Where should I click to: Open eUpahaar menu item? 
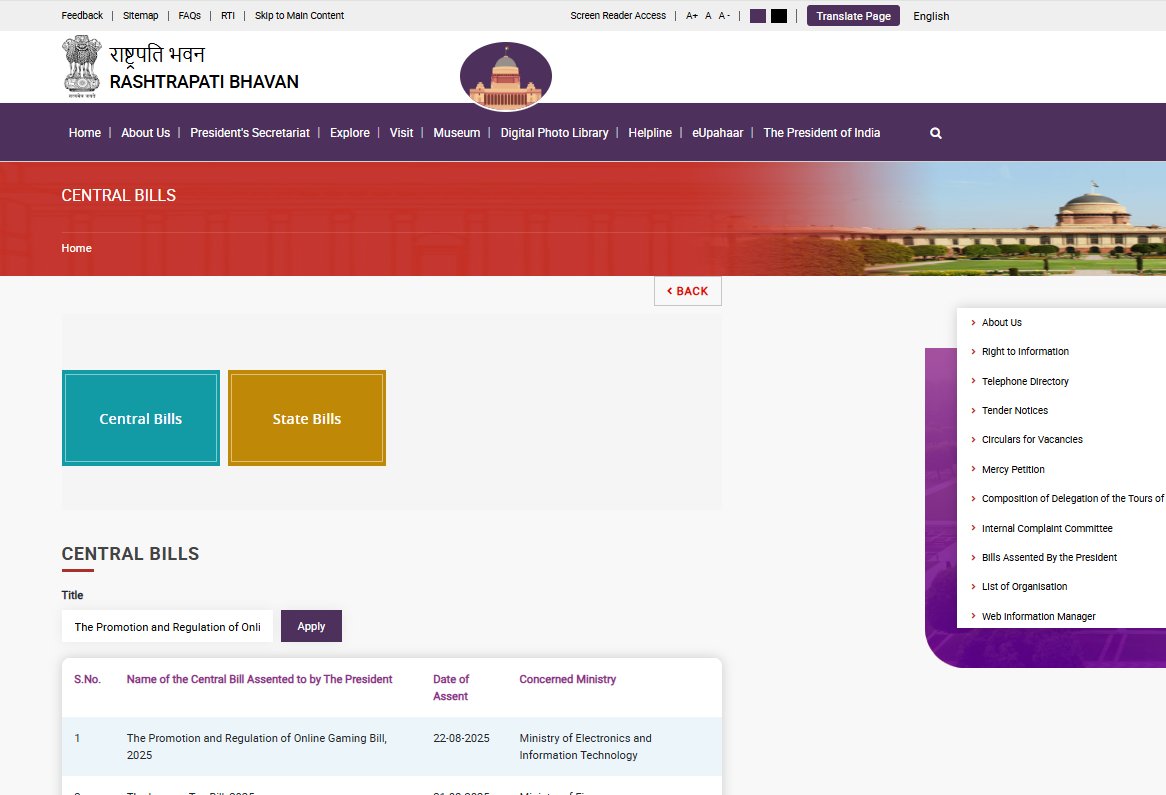tap(718, 132)
